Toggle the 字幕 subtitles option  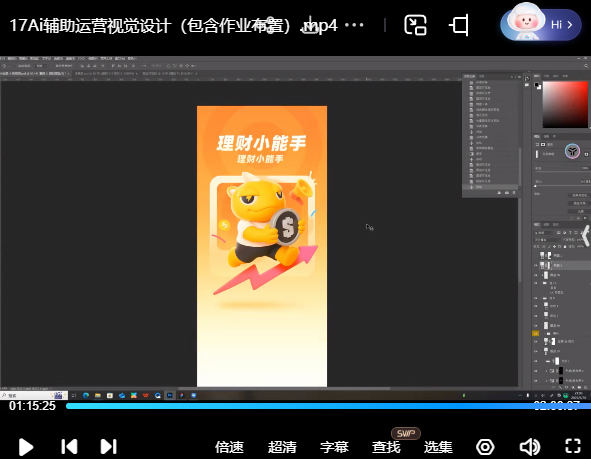click(334, 447)
